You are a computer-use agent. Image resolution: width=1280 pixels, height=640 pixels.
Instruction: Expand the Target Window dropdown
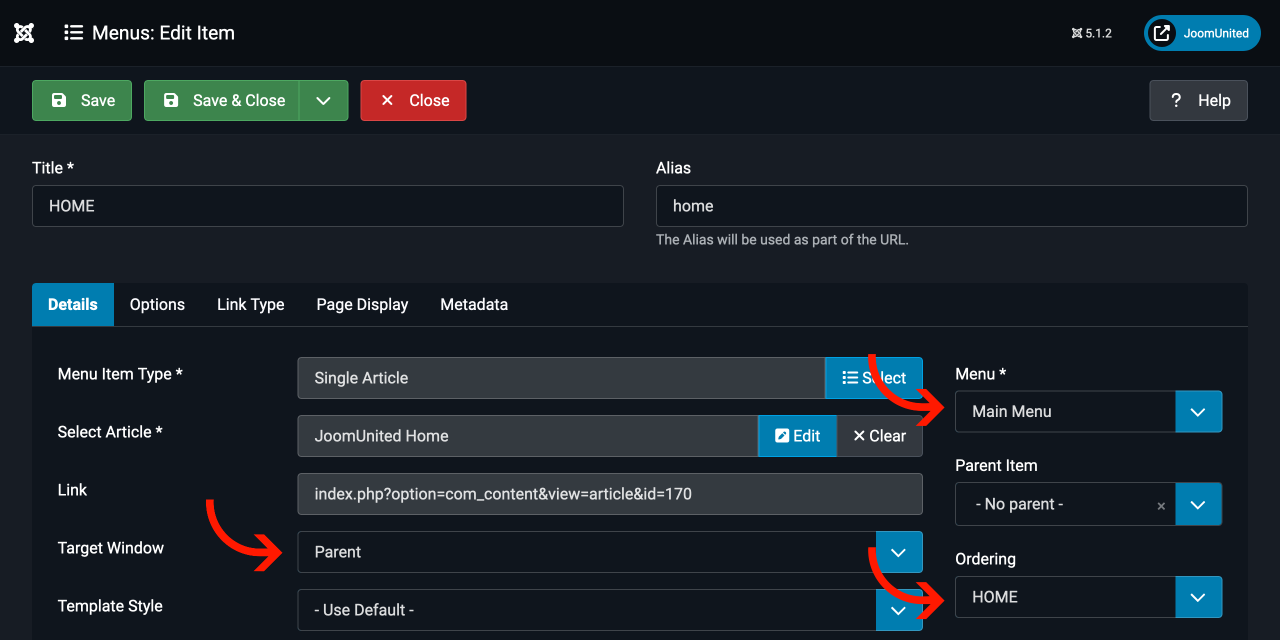898,552
